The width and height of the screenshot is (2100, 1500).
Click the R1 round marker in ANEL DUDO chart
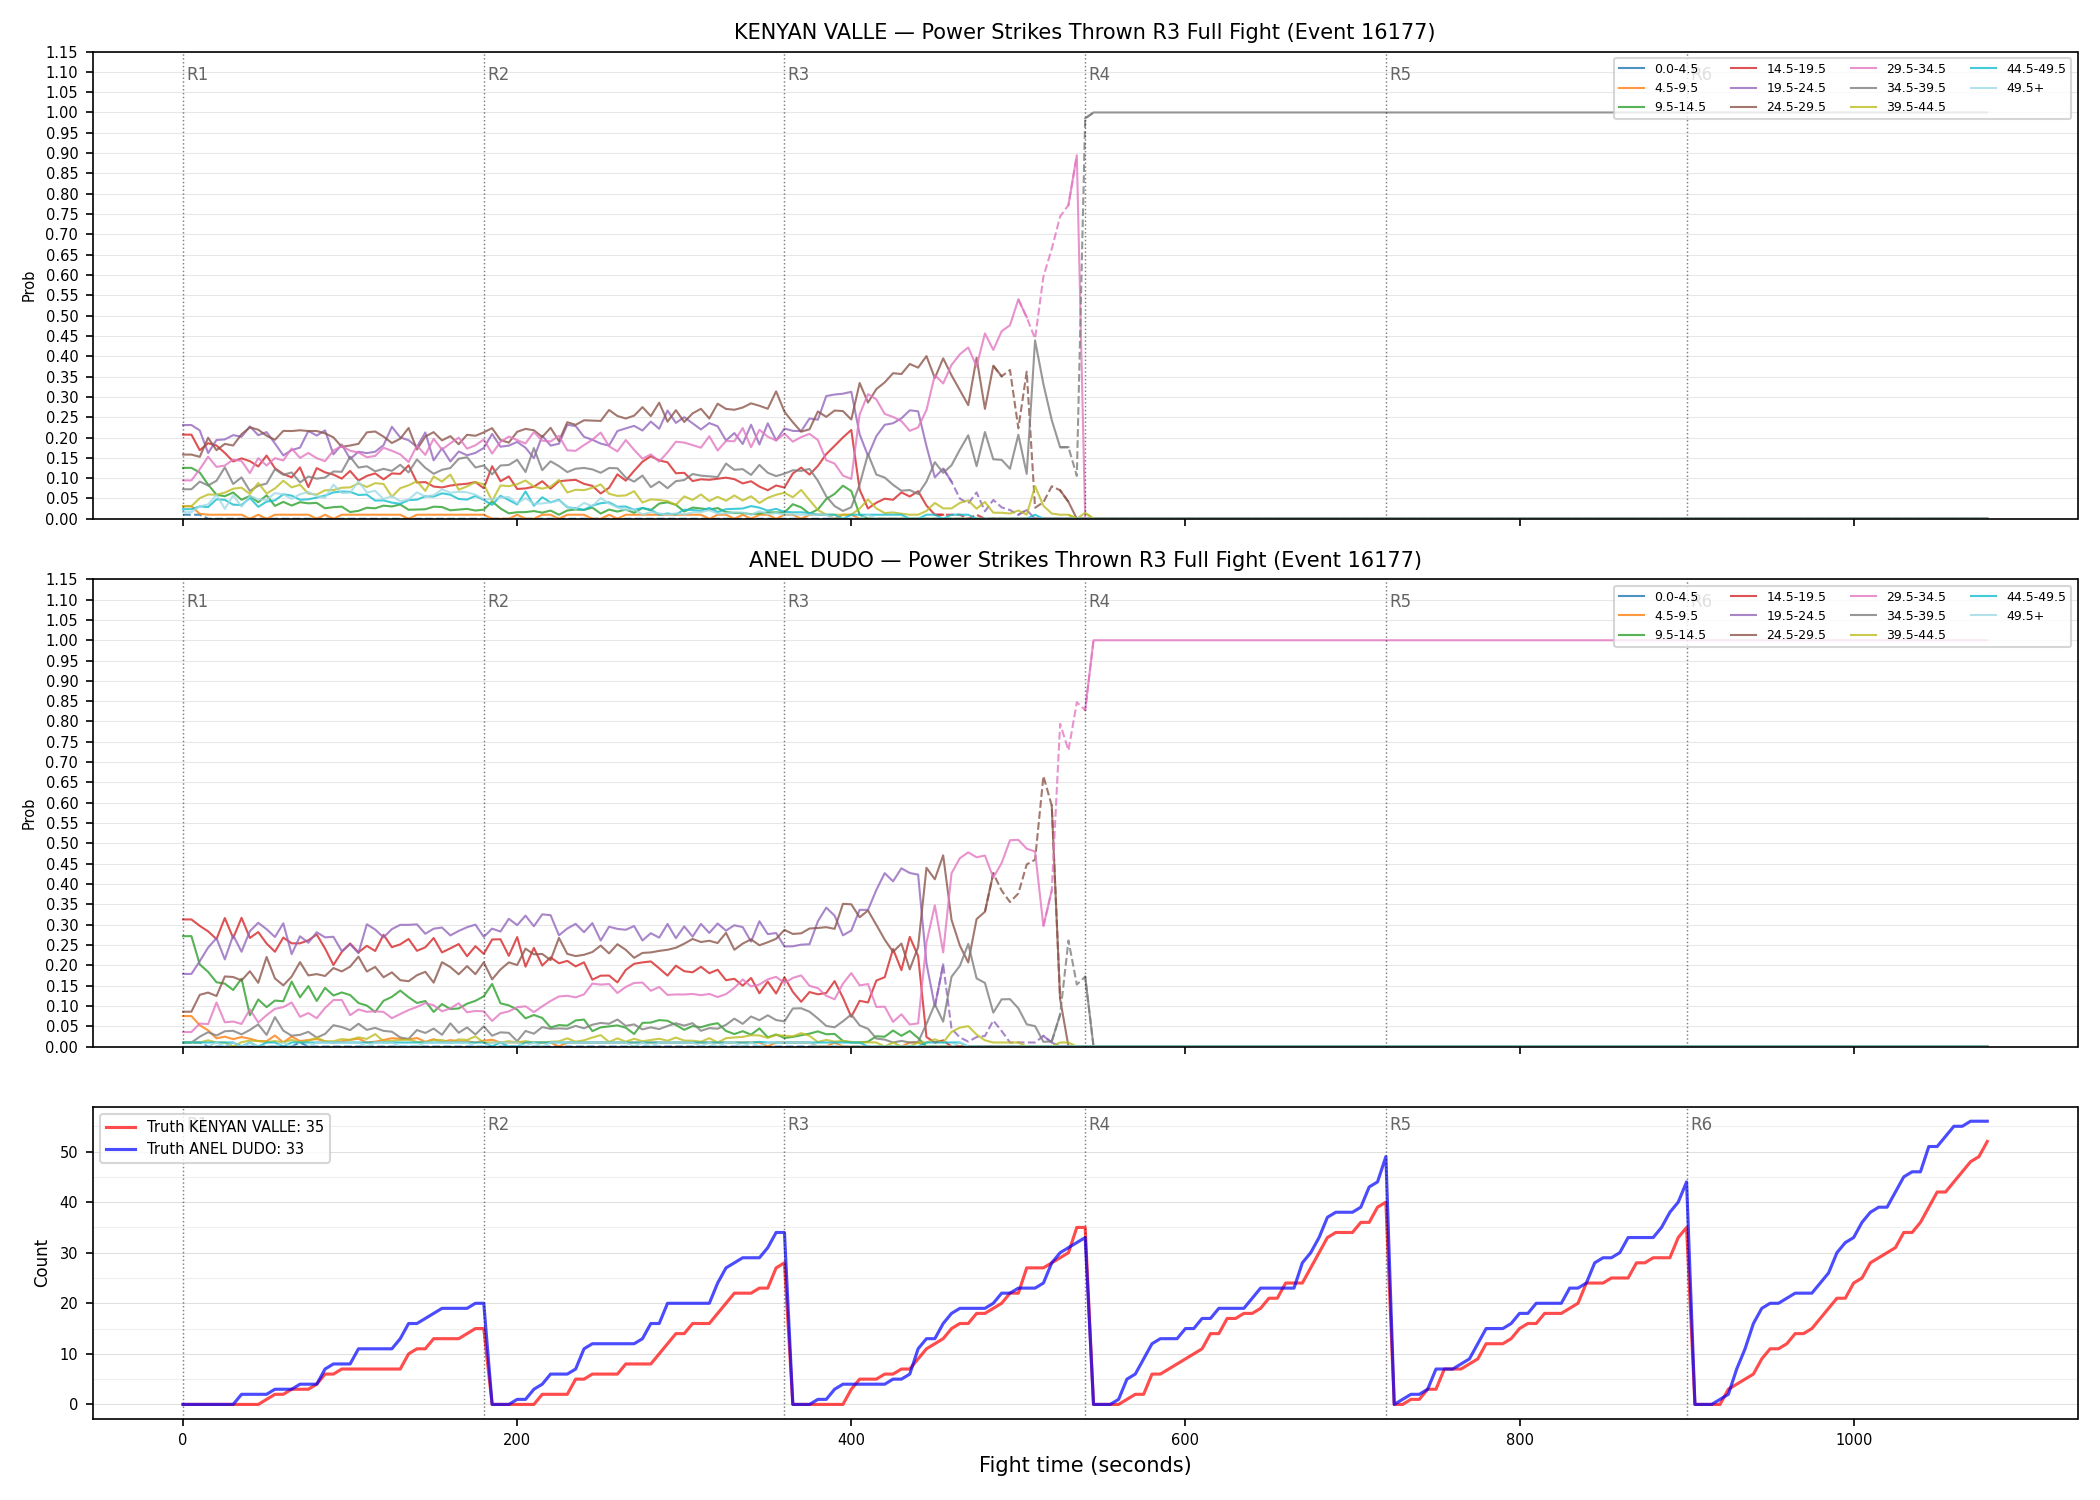coord(197,601)
